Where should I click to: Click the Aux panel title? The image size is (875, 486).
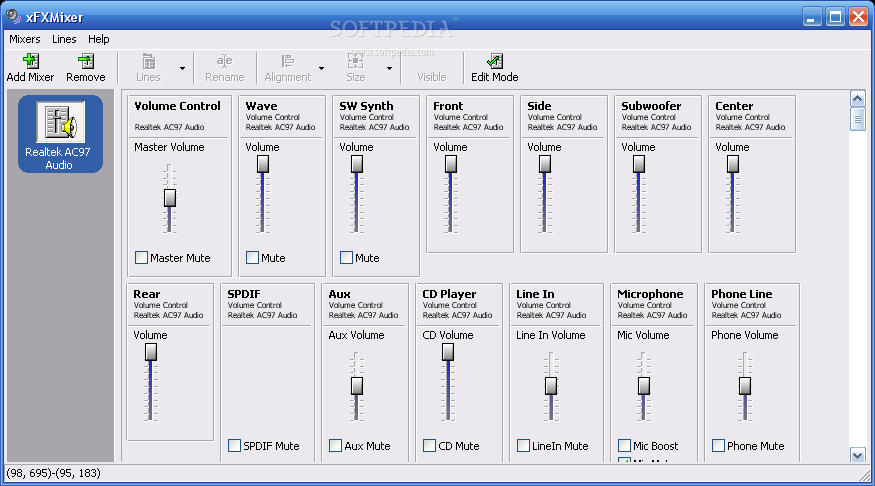pos(339,294)
